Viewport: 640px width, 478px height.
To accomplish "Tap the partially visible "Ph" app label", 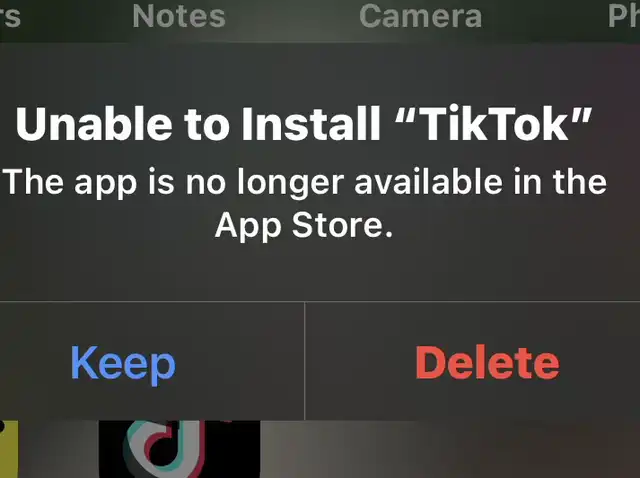I will 624,16.
